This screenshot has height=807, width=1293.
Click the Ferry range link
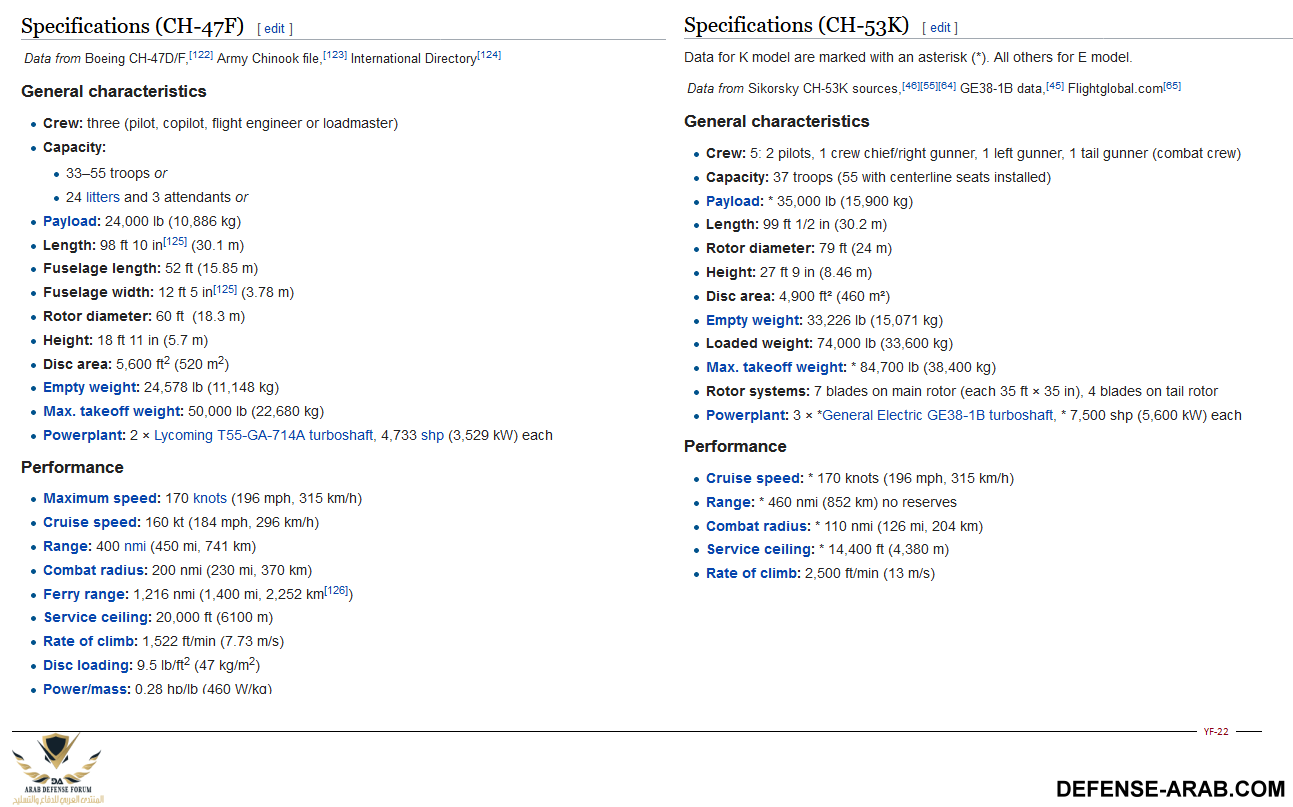click(85, 594)
